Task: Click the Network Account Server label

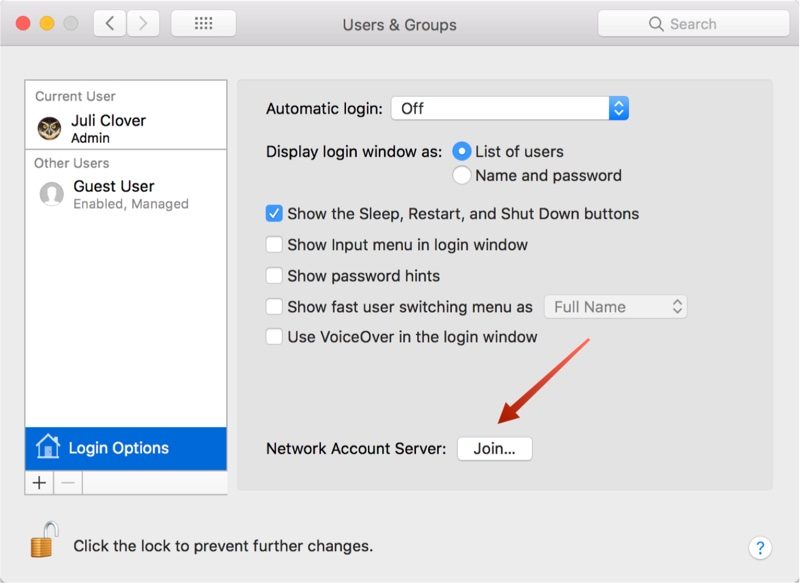Action: point(356,449)
